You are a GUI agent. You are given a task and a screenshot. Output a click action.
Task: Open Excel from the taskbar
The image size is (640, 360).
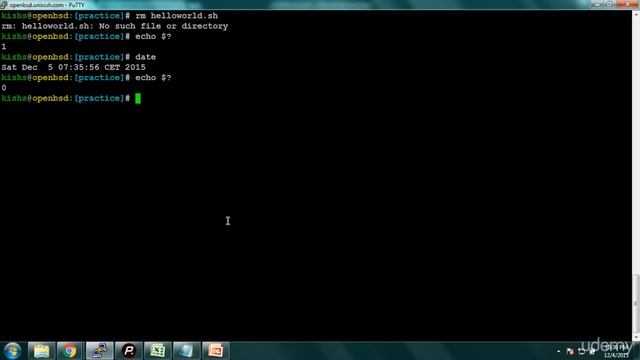tap(158, 351)
